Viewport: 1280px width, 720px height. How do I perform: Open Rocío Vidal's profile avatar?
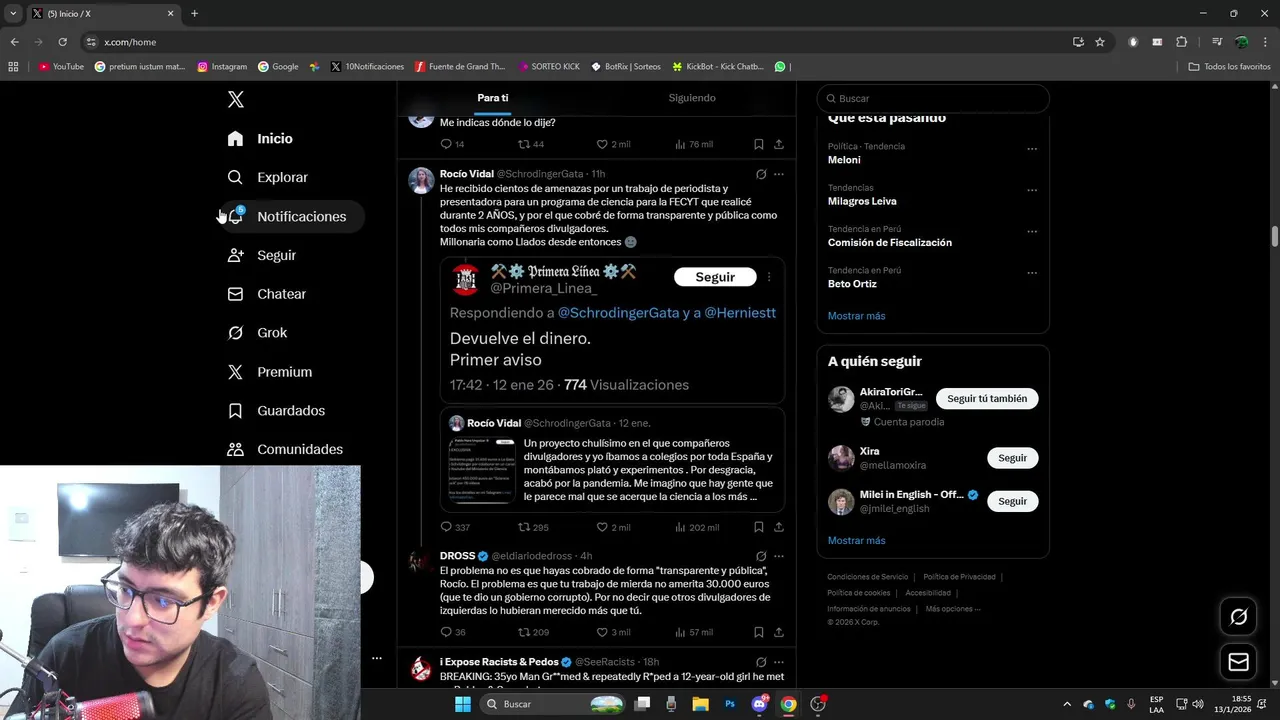(x=421, y=181)
